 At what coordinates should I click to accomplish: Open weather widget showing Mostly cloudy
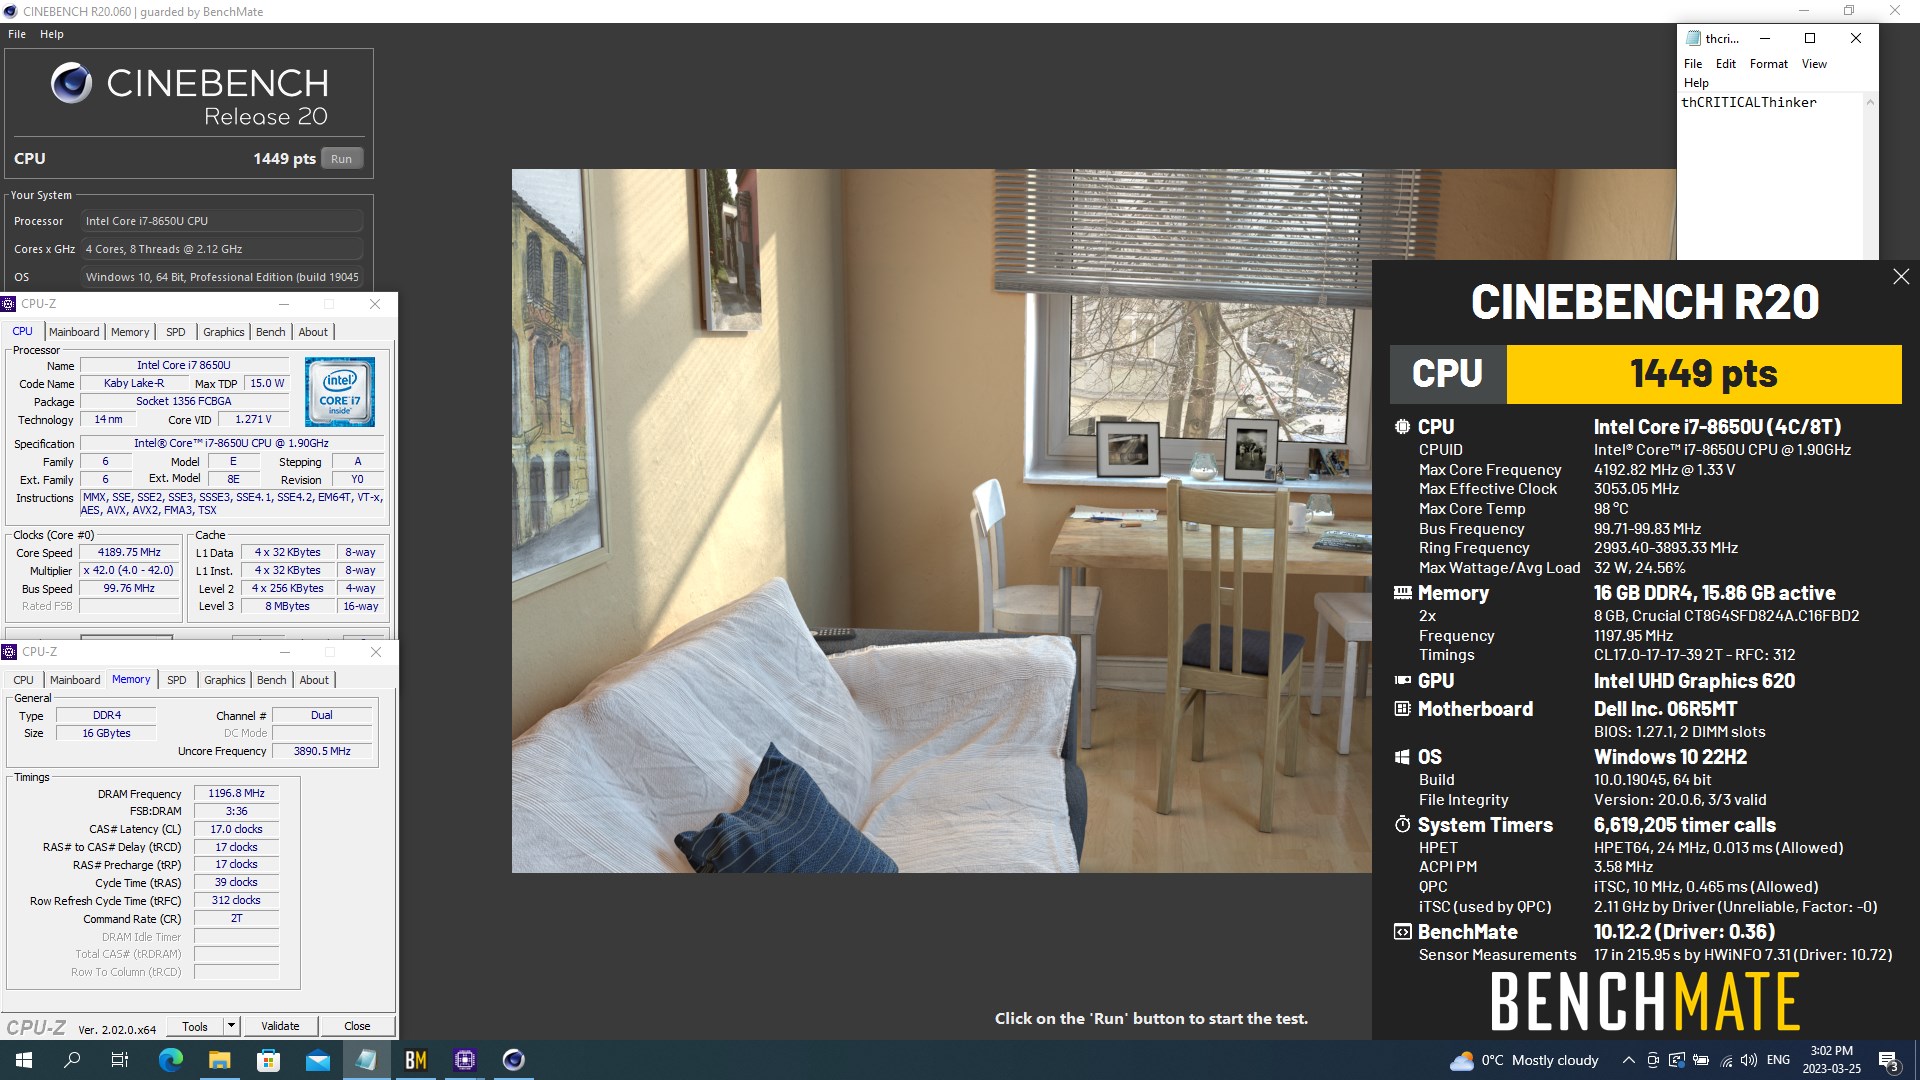(1524, 1060)
